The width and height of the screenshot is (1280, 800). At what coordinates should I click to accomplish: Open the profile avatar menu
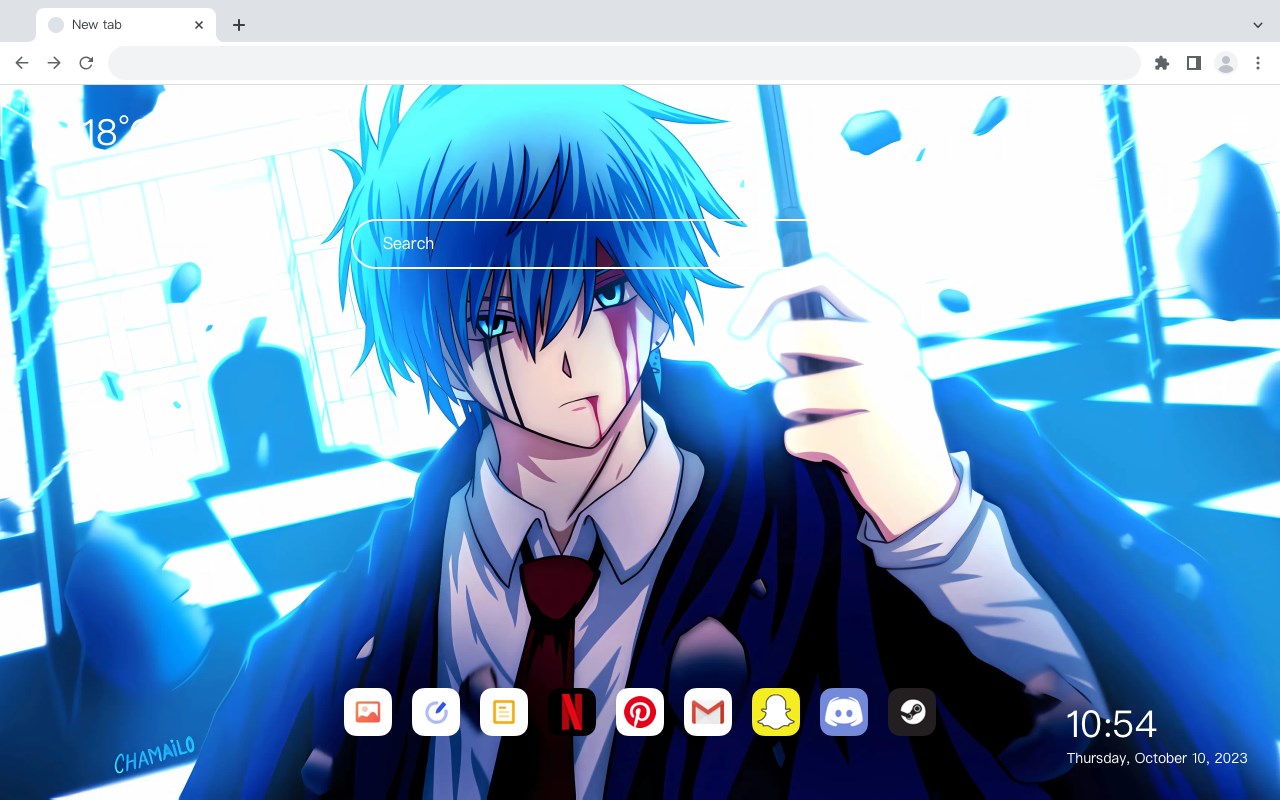[1225, 63]
